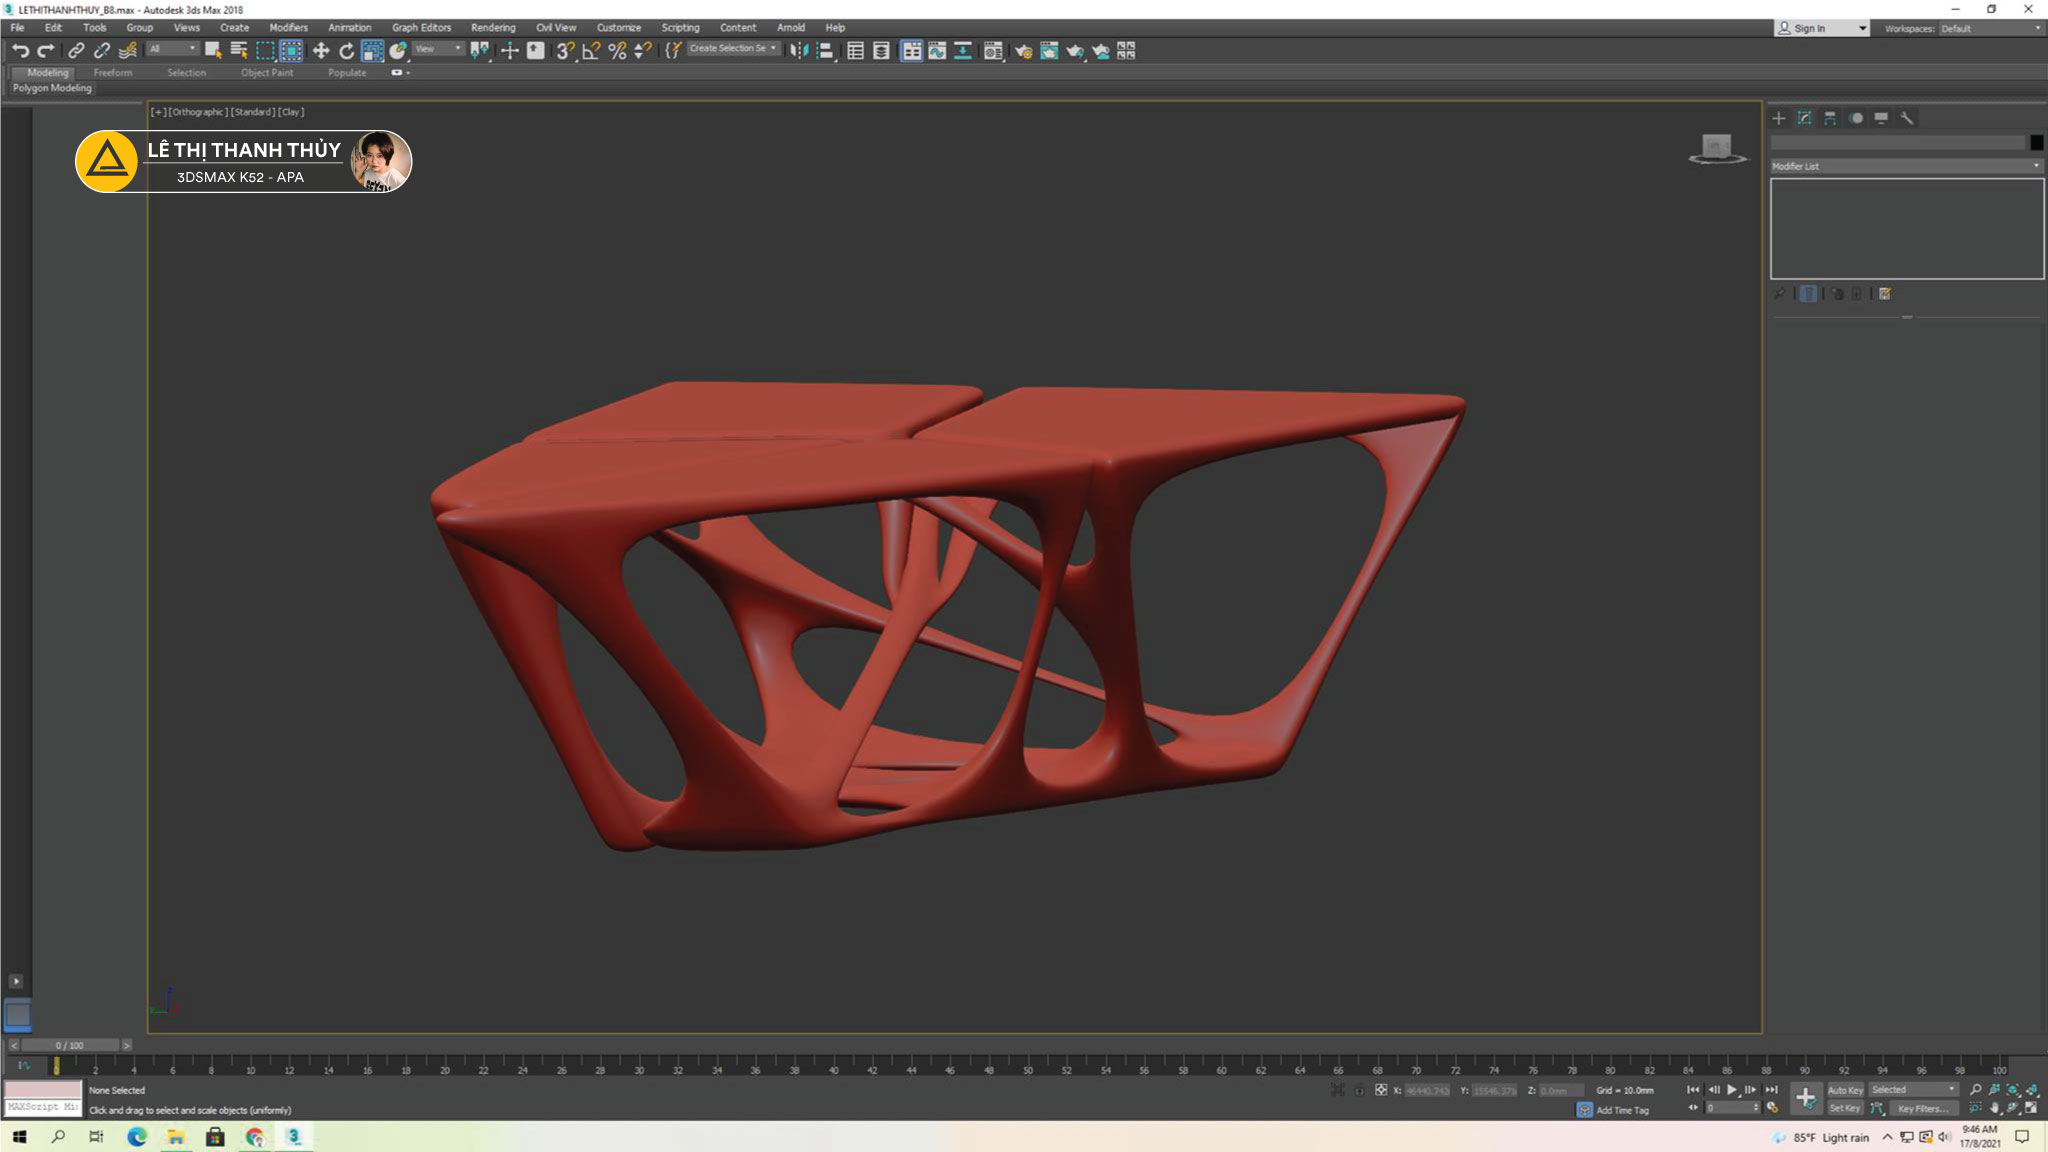
Task: Open the Hierarchy panel icon
Action: 1830,118
